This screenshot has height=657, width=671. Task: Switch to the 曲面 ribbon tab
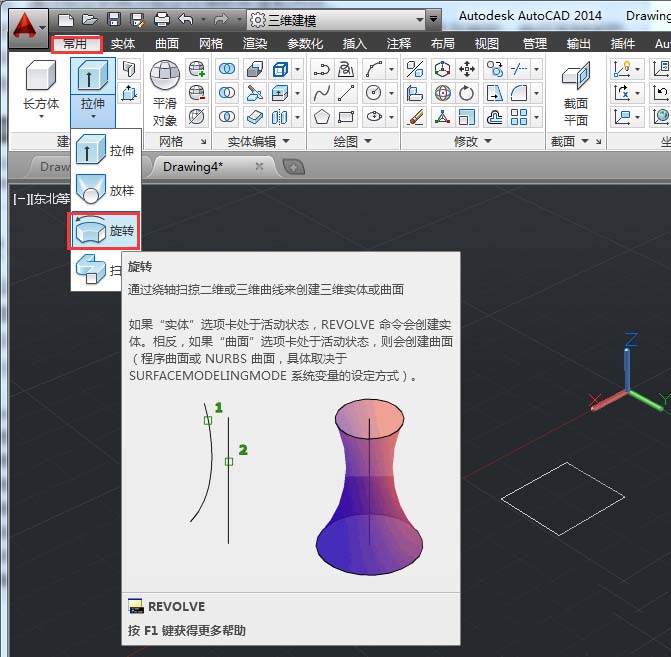click(167, 44)
